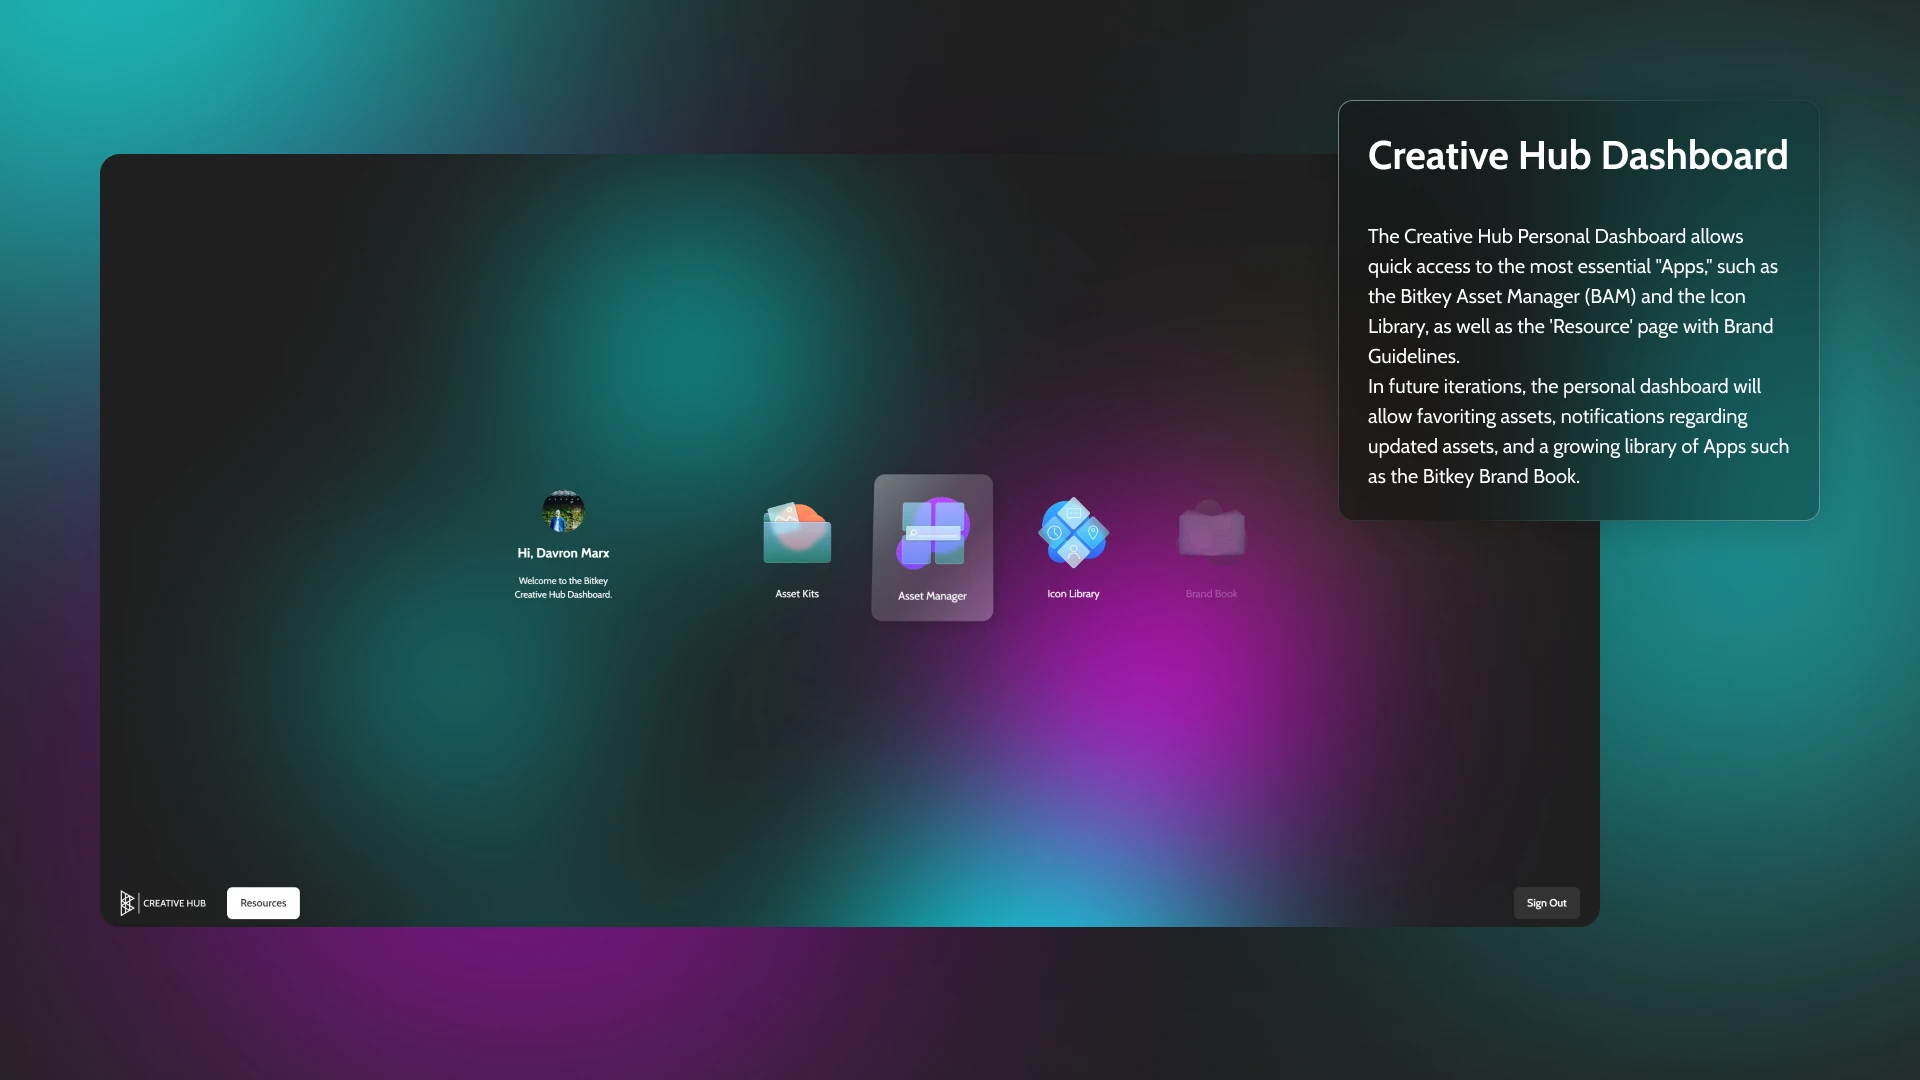The height and width of the screenshot is (1080, 1920).
Task: Launch the Asset Manager app icon
Action: 933,533
